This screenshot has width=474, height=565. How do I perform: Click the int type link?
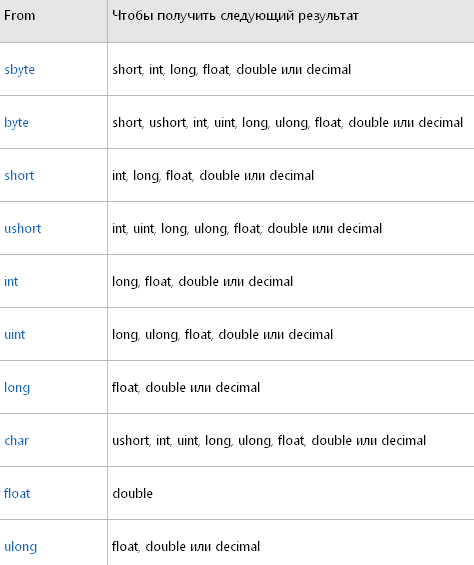[x=11, y=281]
